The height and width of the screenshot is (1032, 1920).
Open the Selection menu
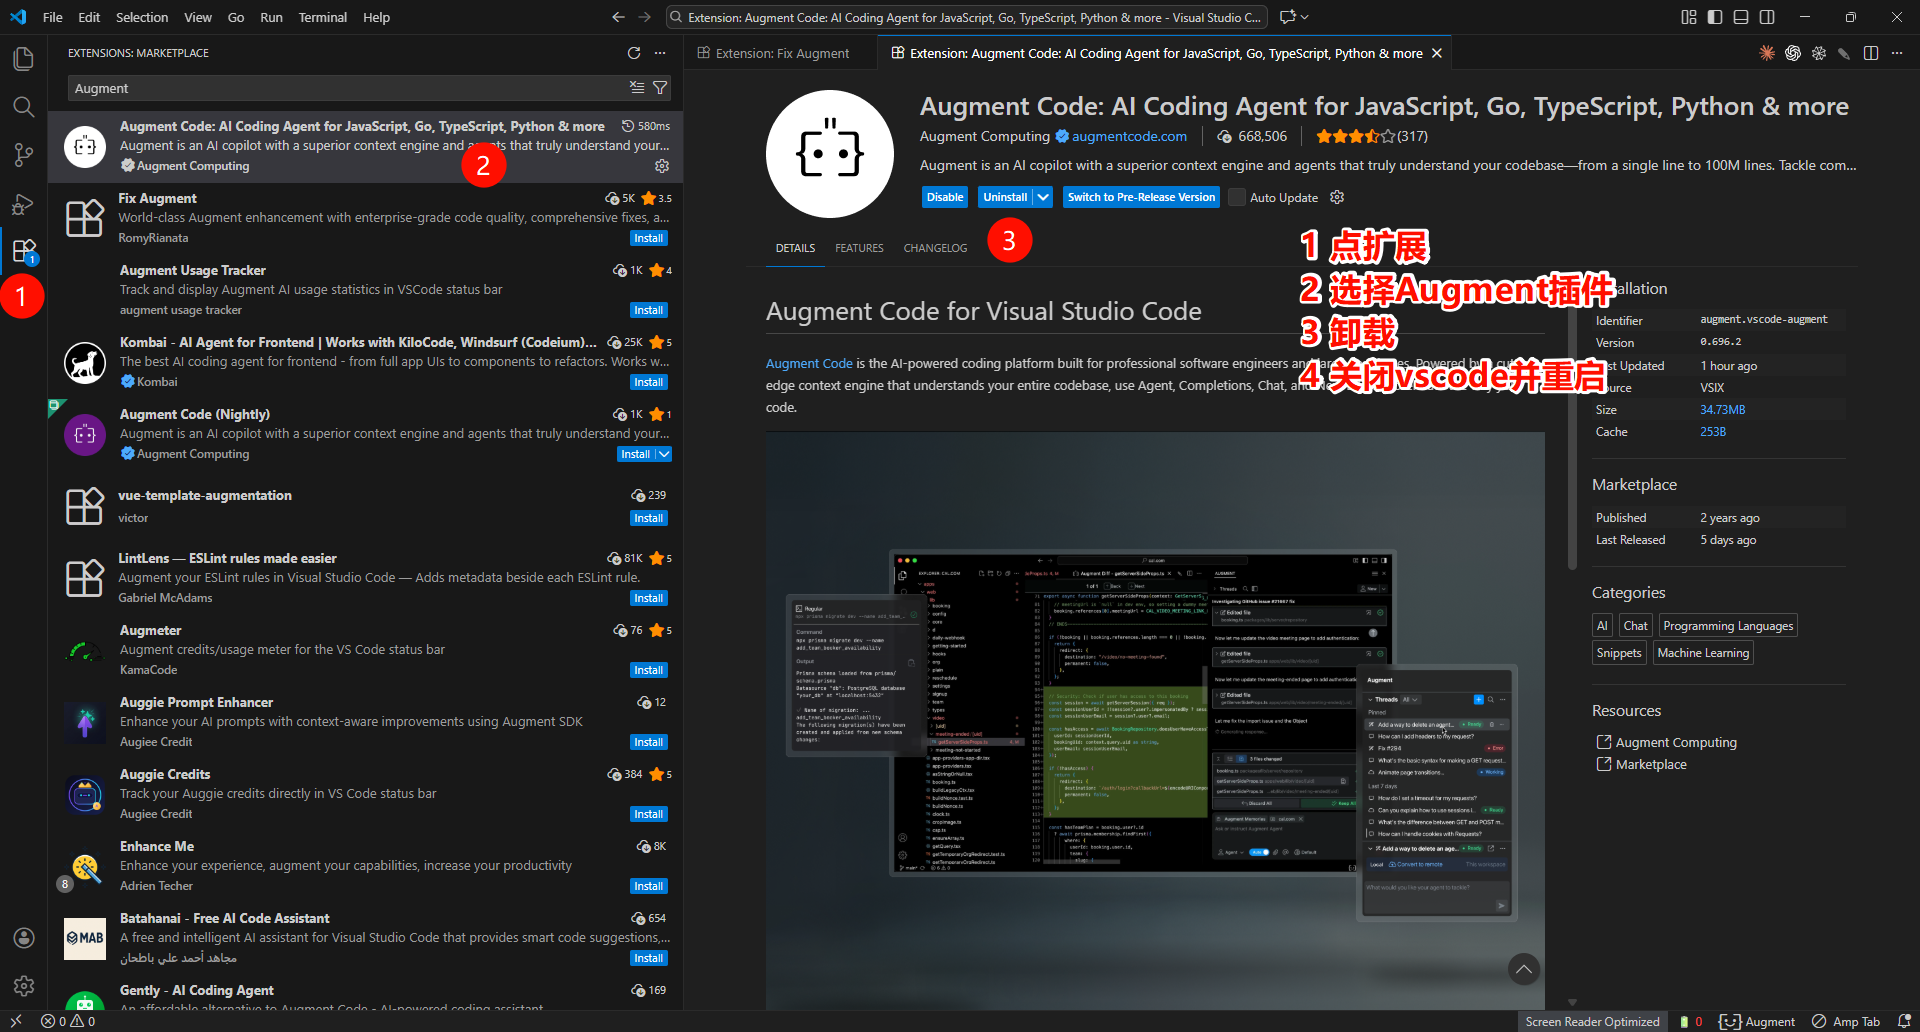[142, 17]
